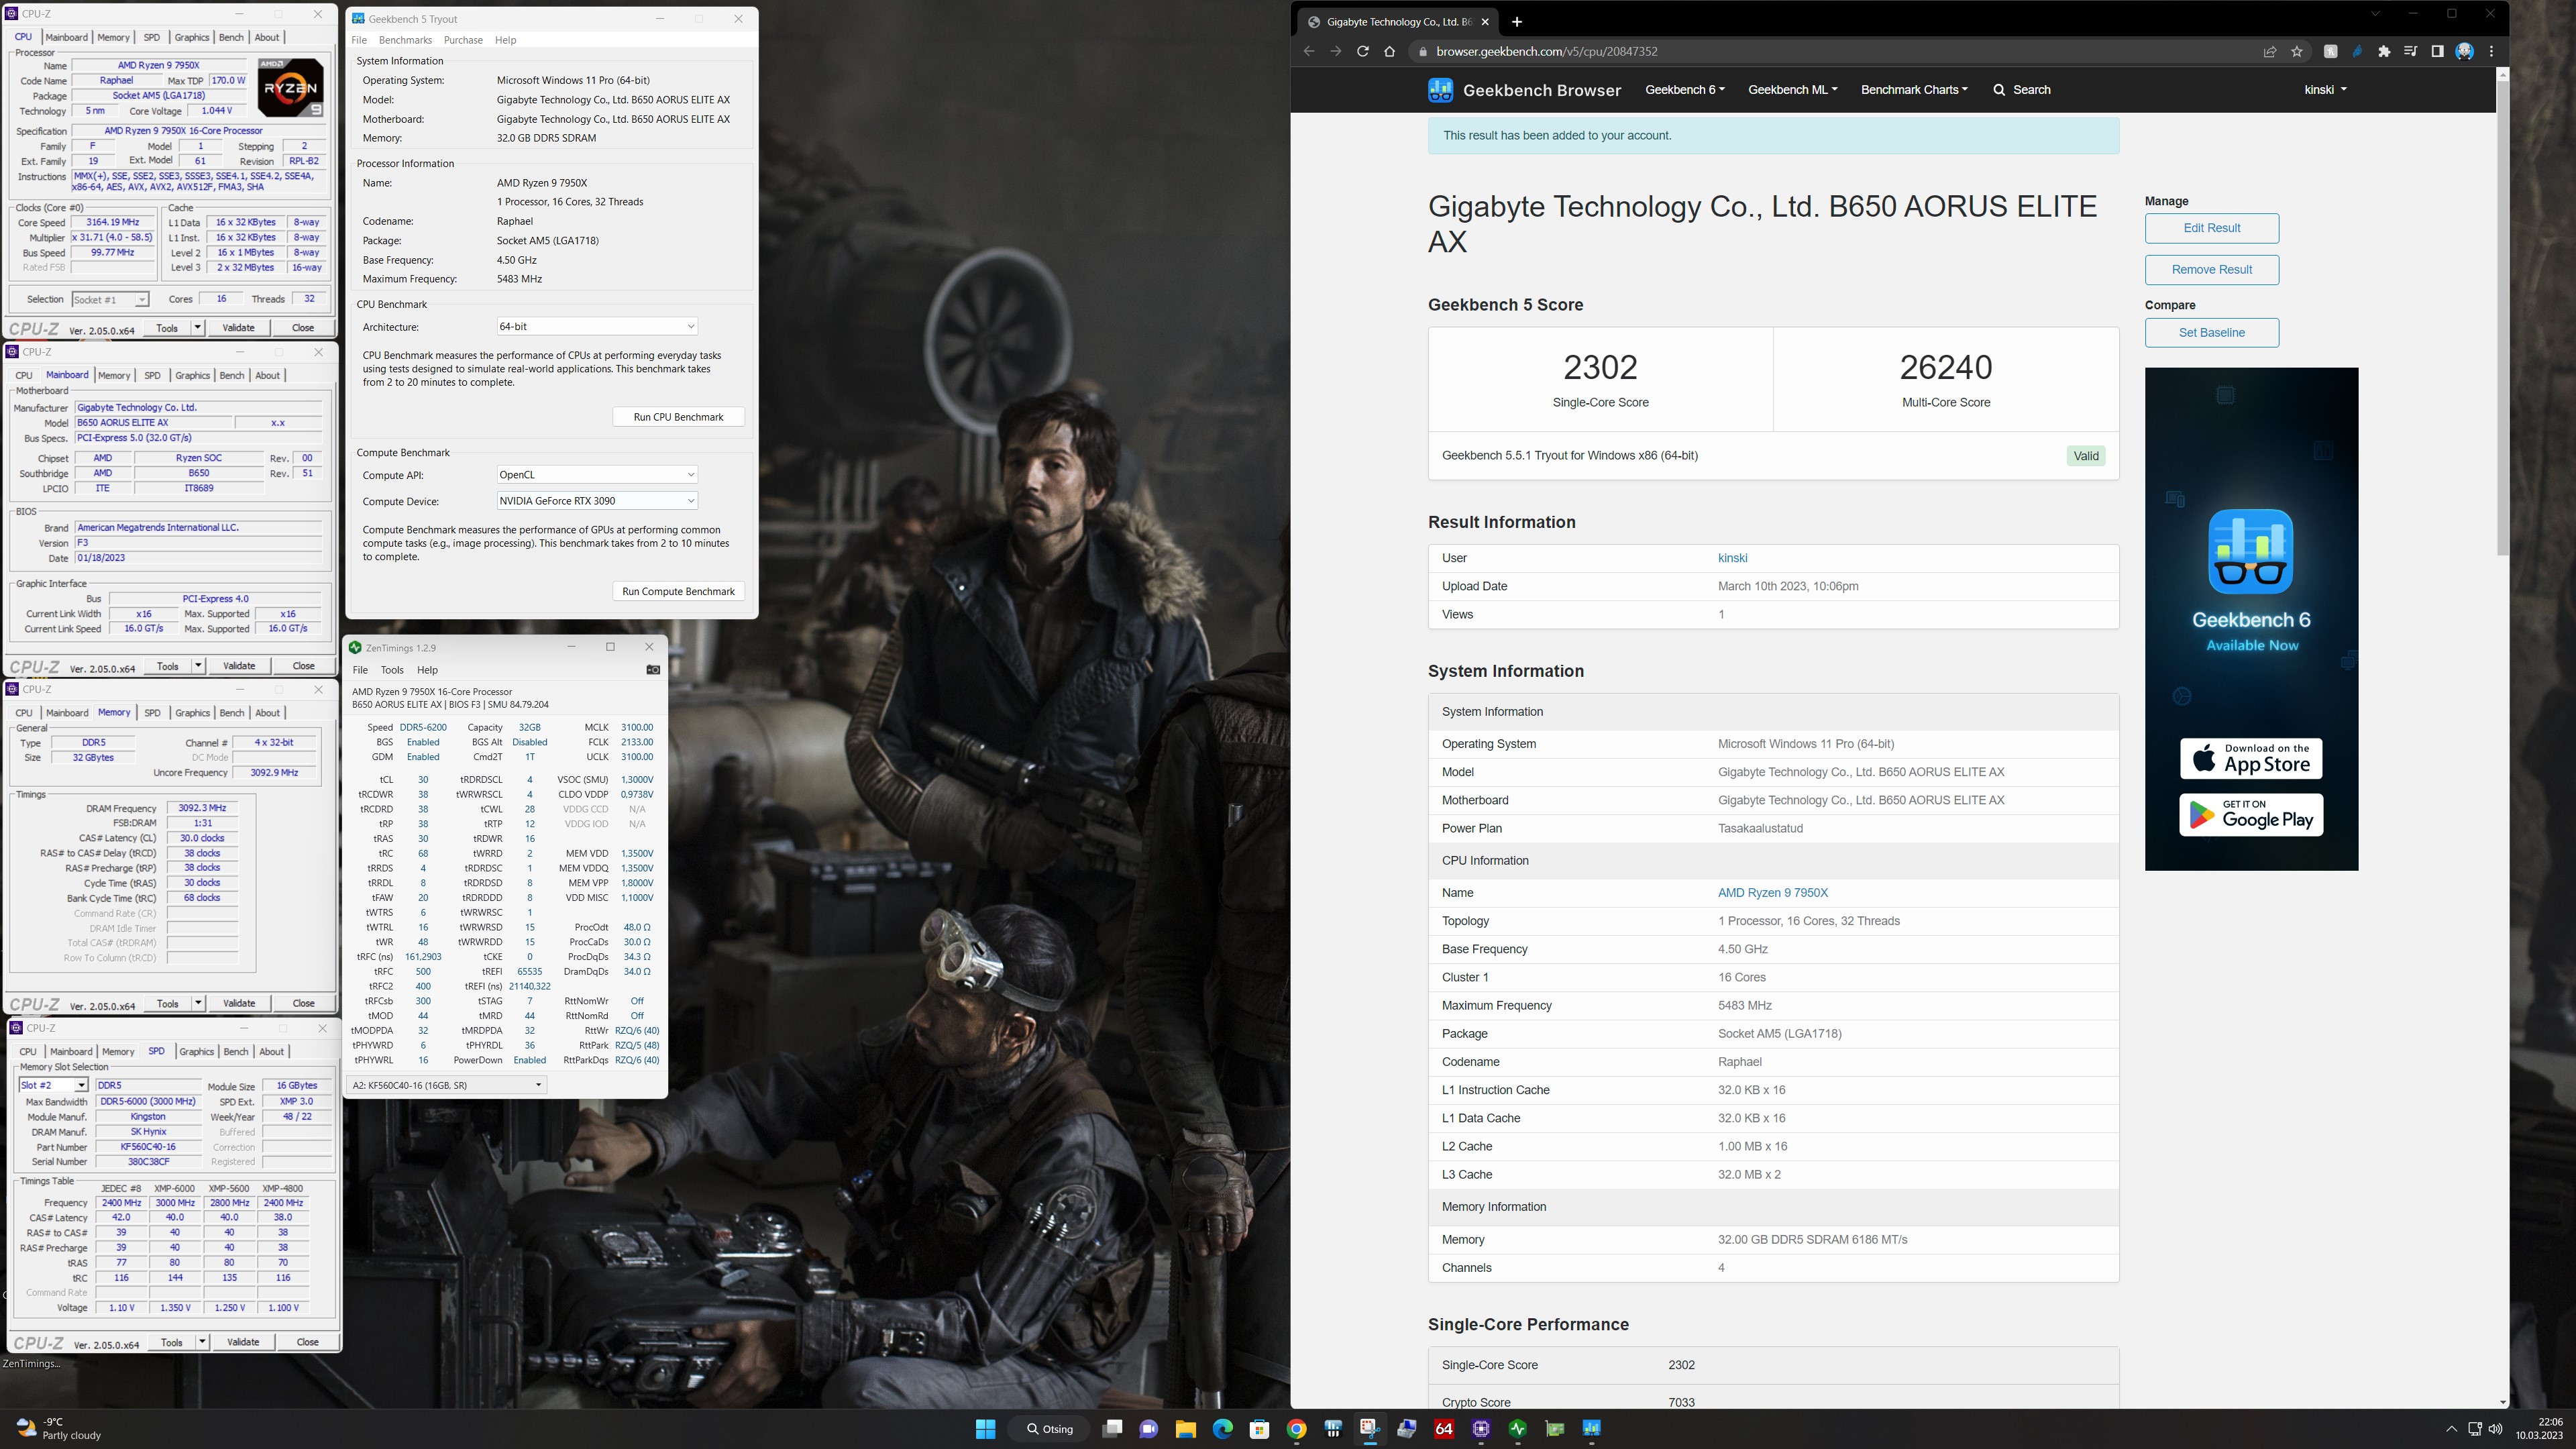Open the Chrome extensions puzzle icon
This screenshot has height=1449, width=2576.
tap(2385, 52)
